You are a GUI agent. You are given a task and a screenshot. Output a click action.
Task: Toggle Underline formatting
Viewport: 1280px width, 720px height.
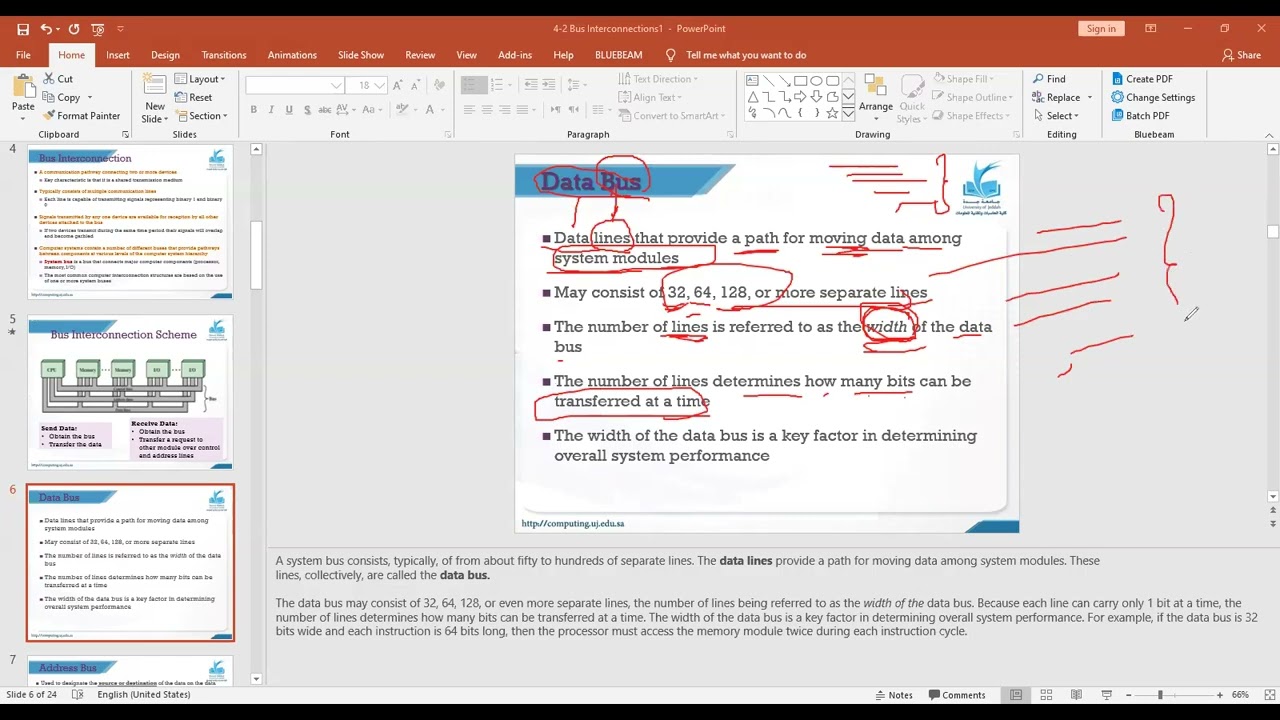point(289,110)
